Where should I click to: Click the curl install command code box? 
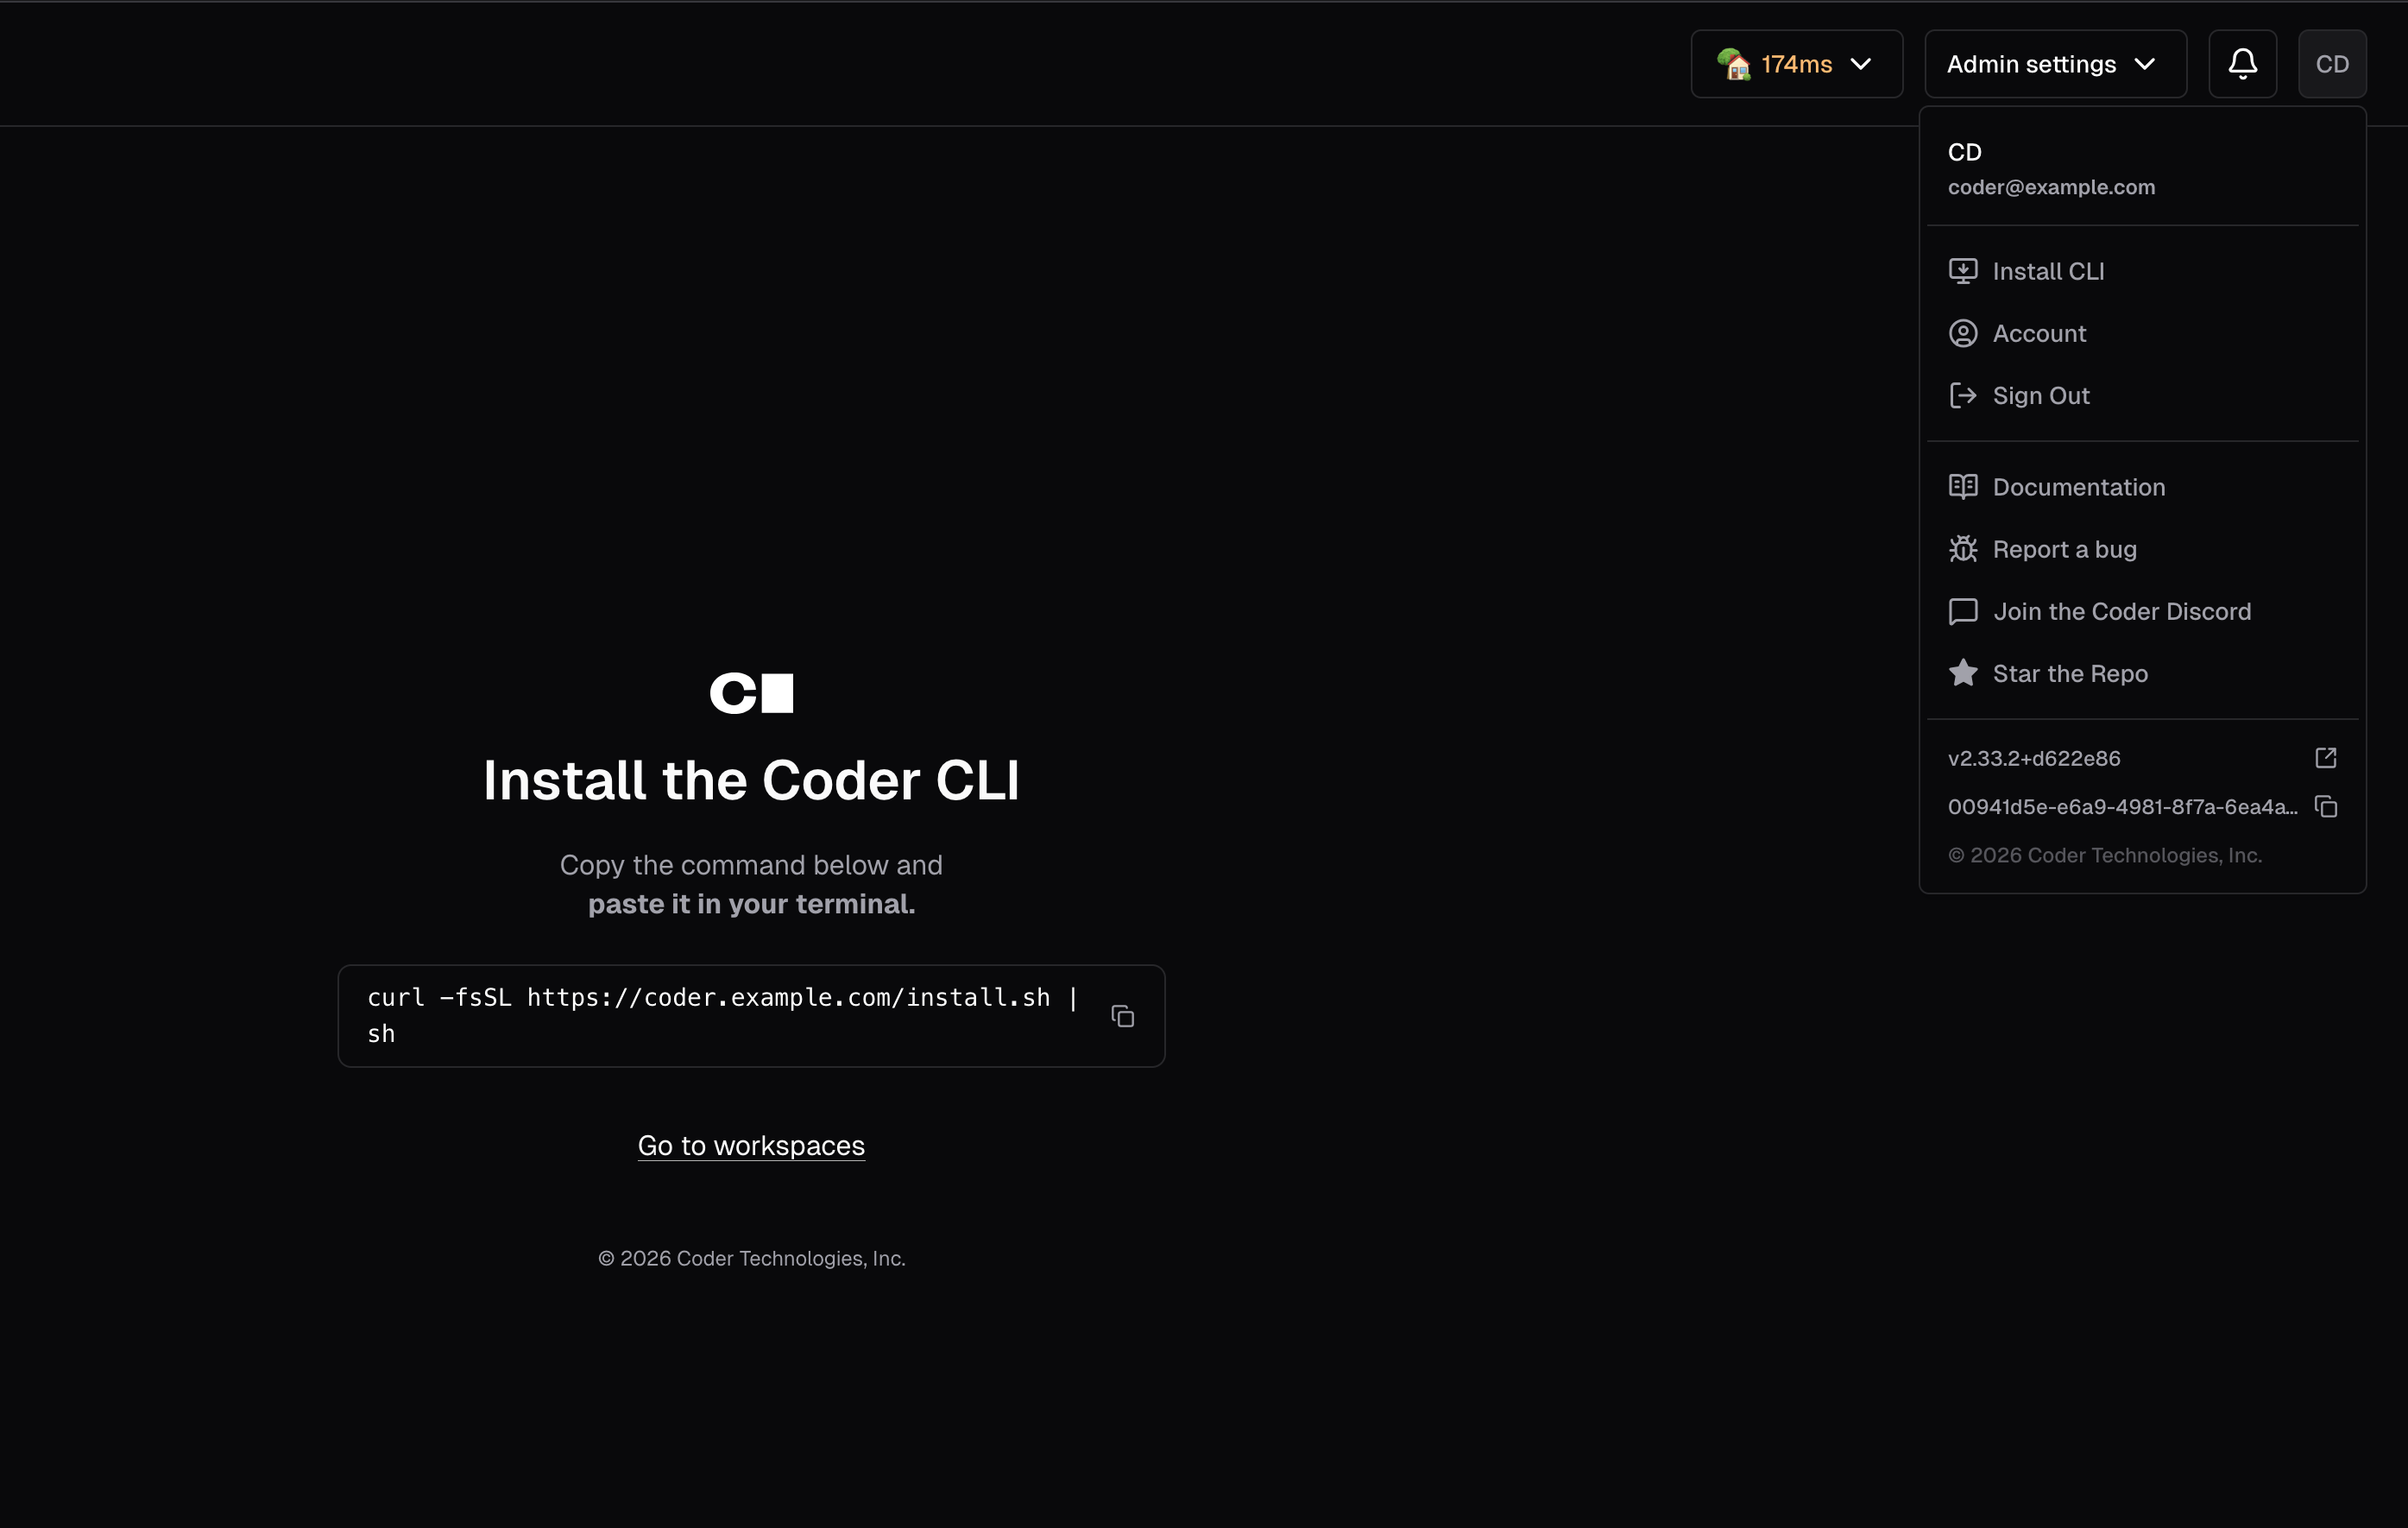pyautogui.click(x=751, y=1016)
